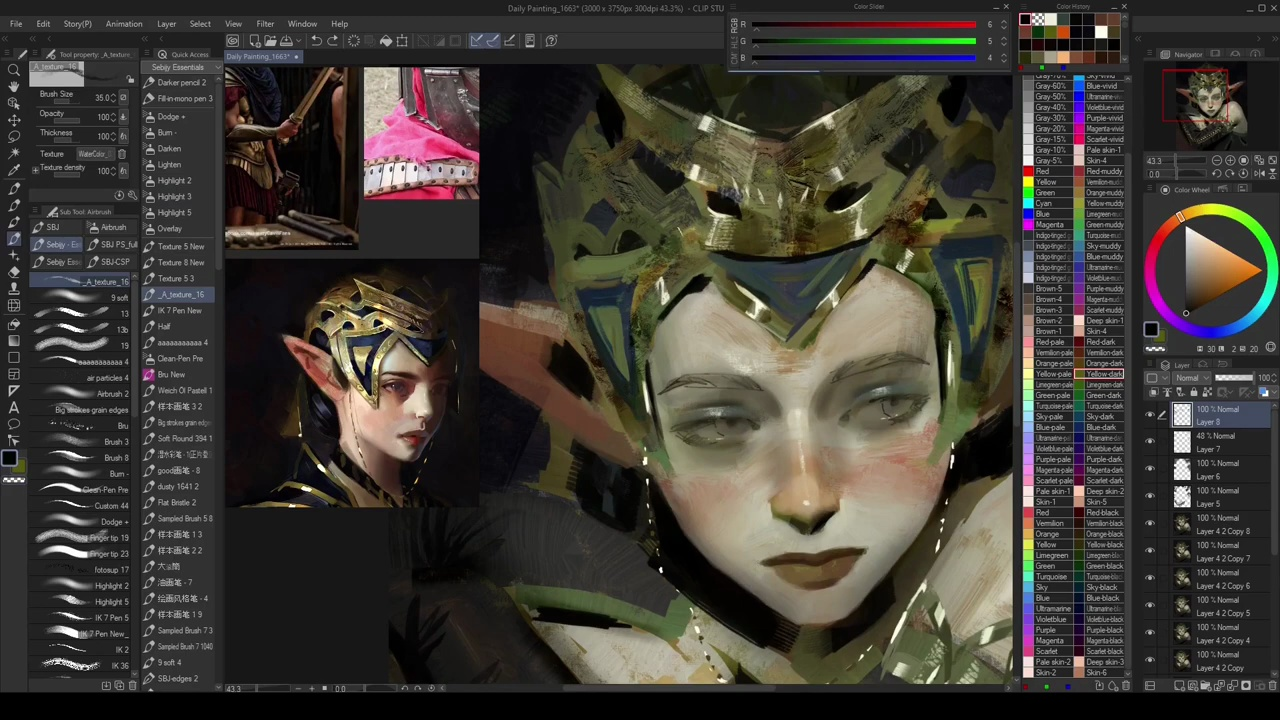This screenshot has width=1280, height=720.
Task: Open the Animation menu
Action: click(x=124, y=24)
